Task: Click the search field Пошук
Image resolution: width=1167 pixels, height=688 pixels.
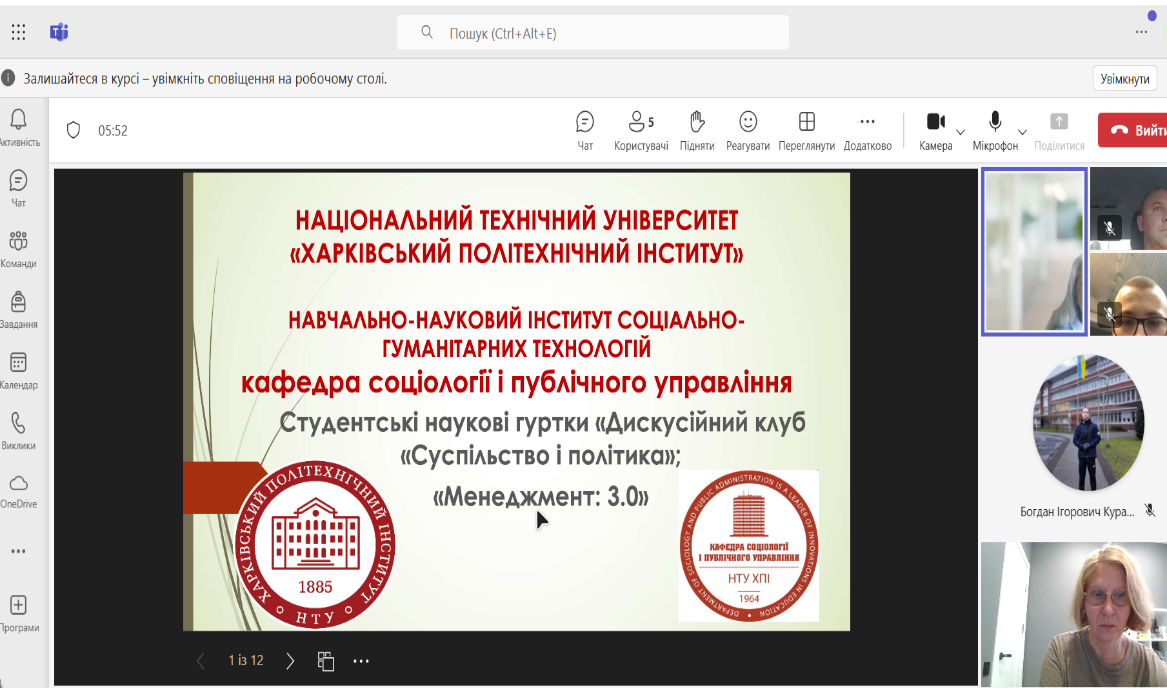Action: (592, 33)
